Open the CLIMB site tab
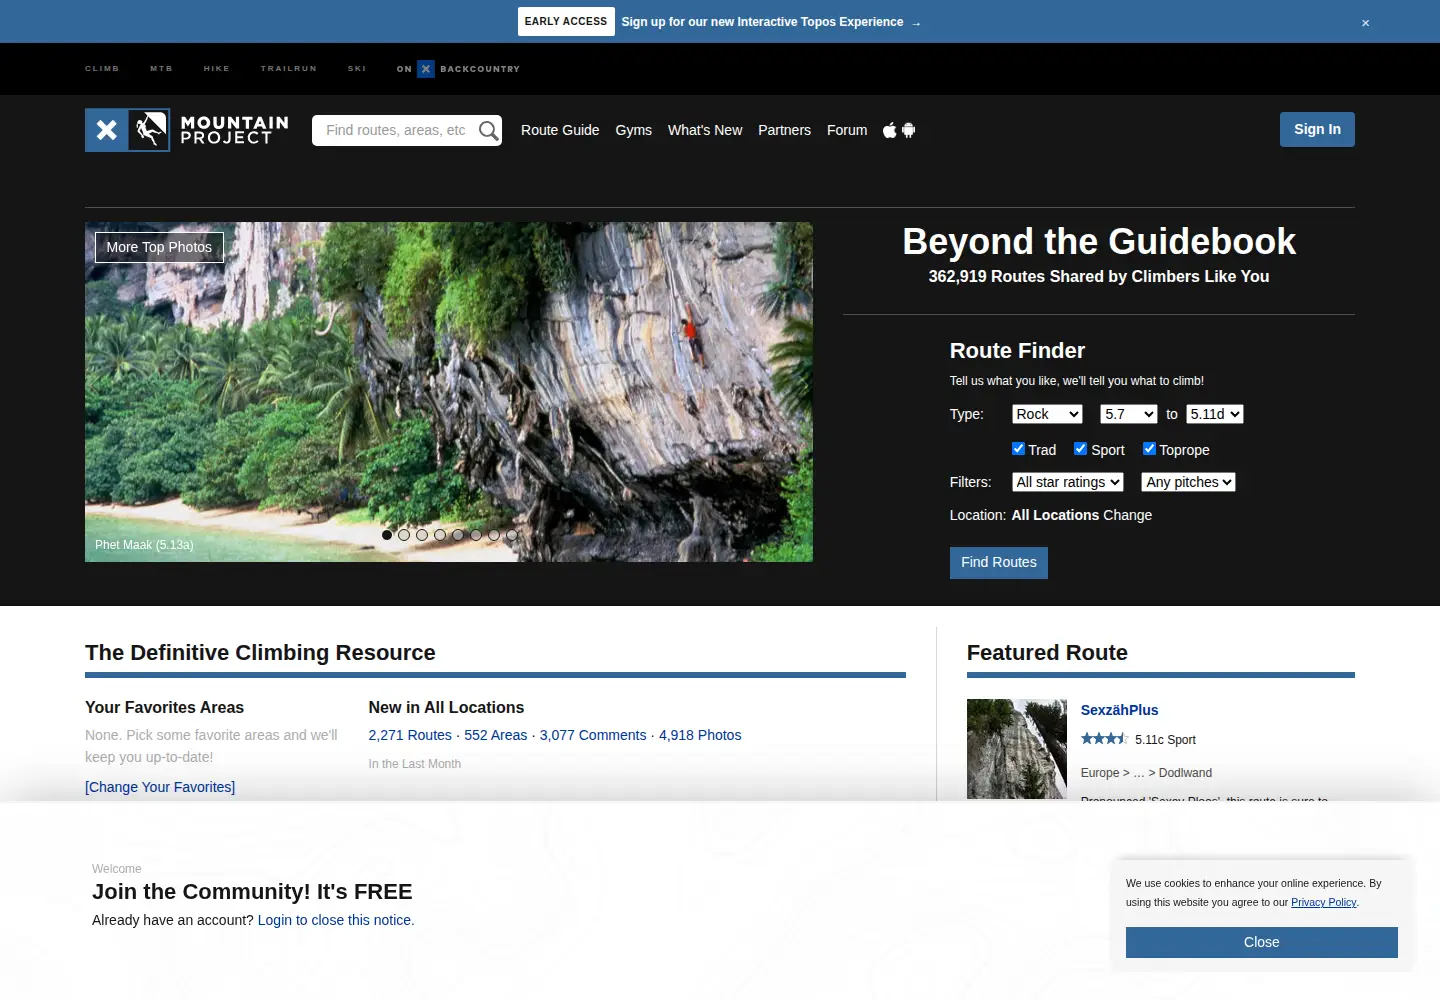Image resolution: width=1440 pixels, height=1000 pixels. (x=102, y=69)
